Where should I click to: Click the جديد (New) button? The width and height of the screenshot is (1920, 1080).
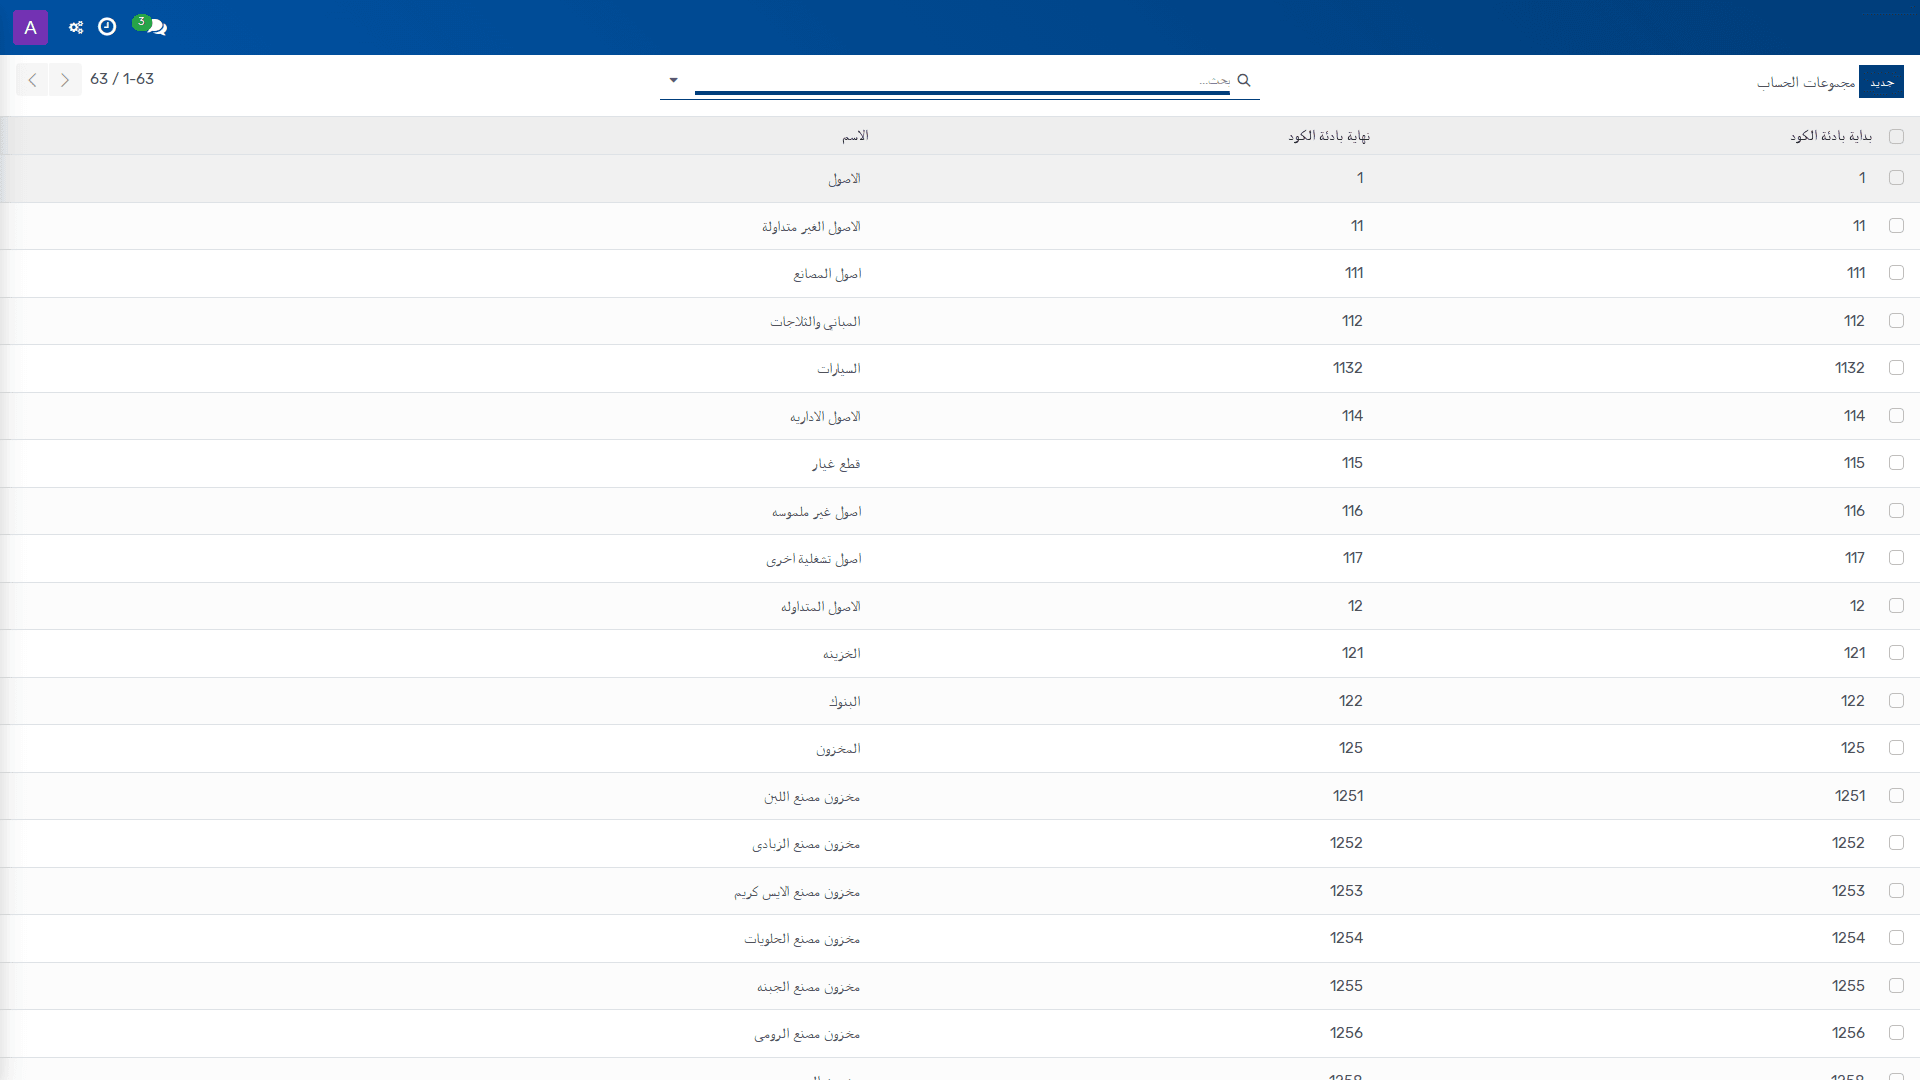pyautogui.click(x=1881, y=82)
